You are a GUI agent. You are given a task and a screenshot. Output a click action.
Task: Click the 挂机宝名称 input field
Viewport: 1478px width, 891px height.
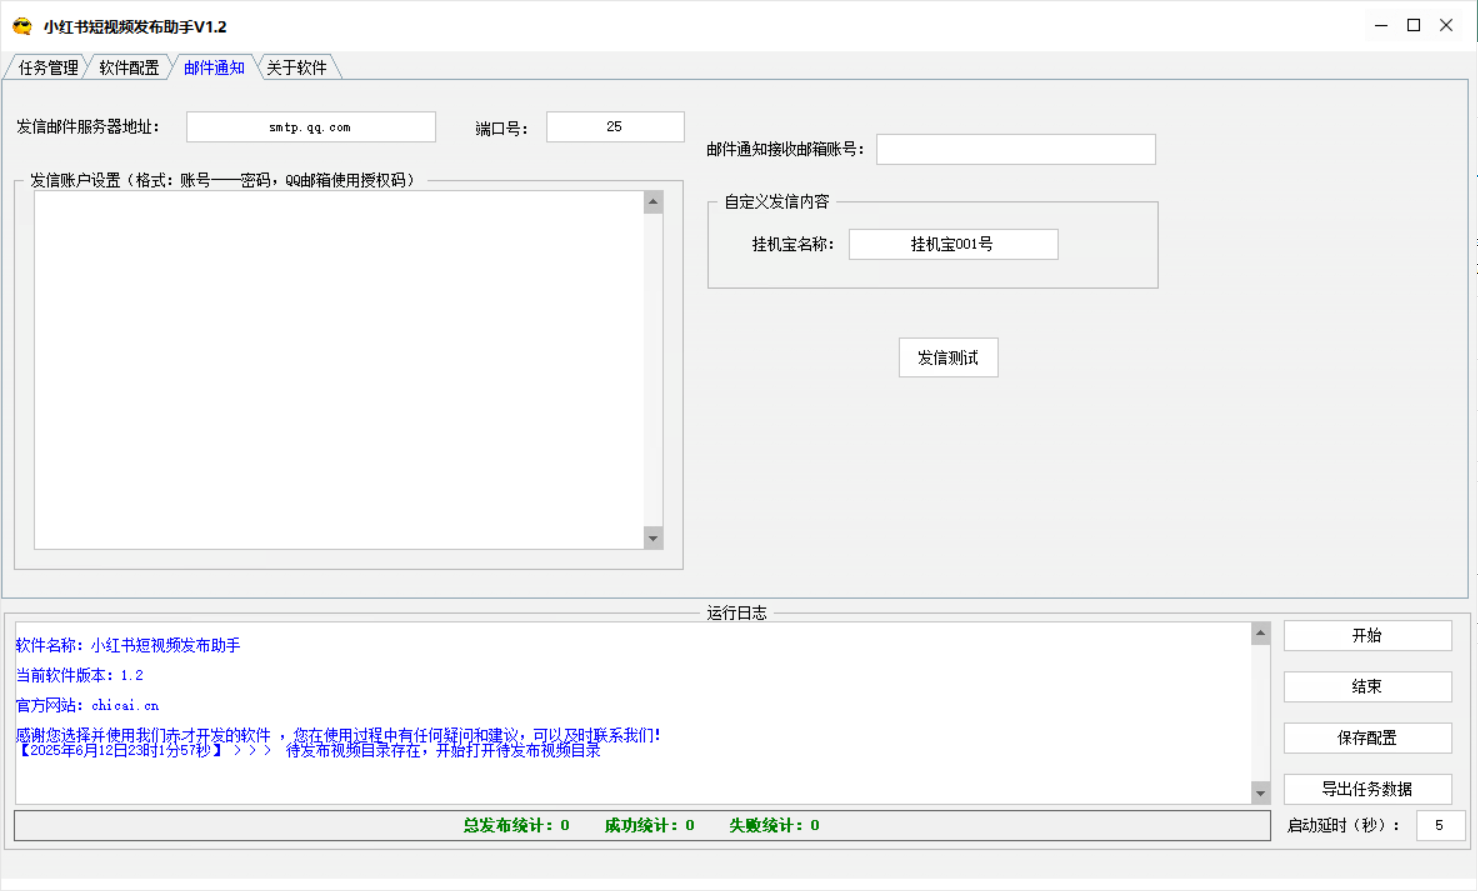953,244
